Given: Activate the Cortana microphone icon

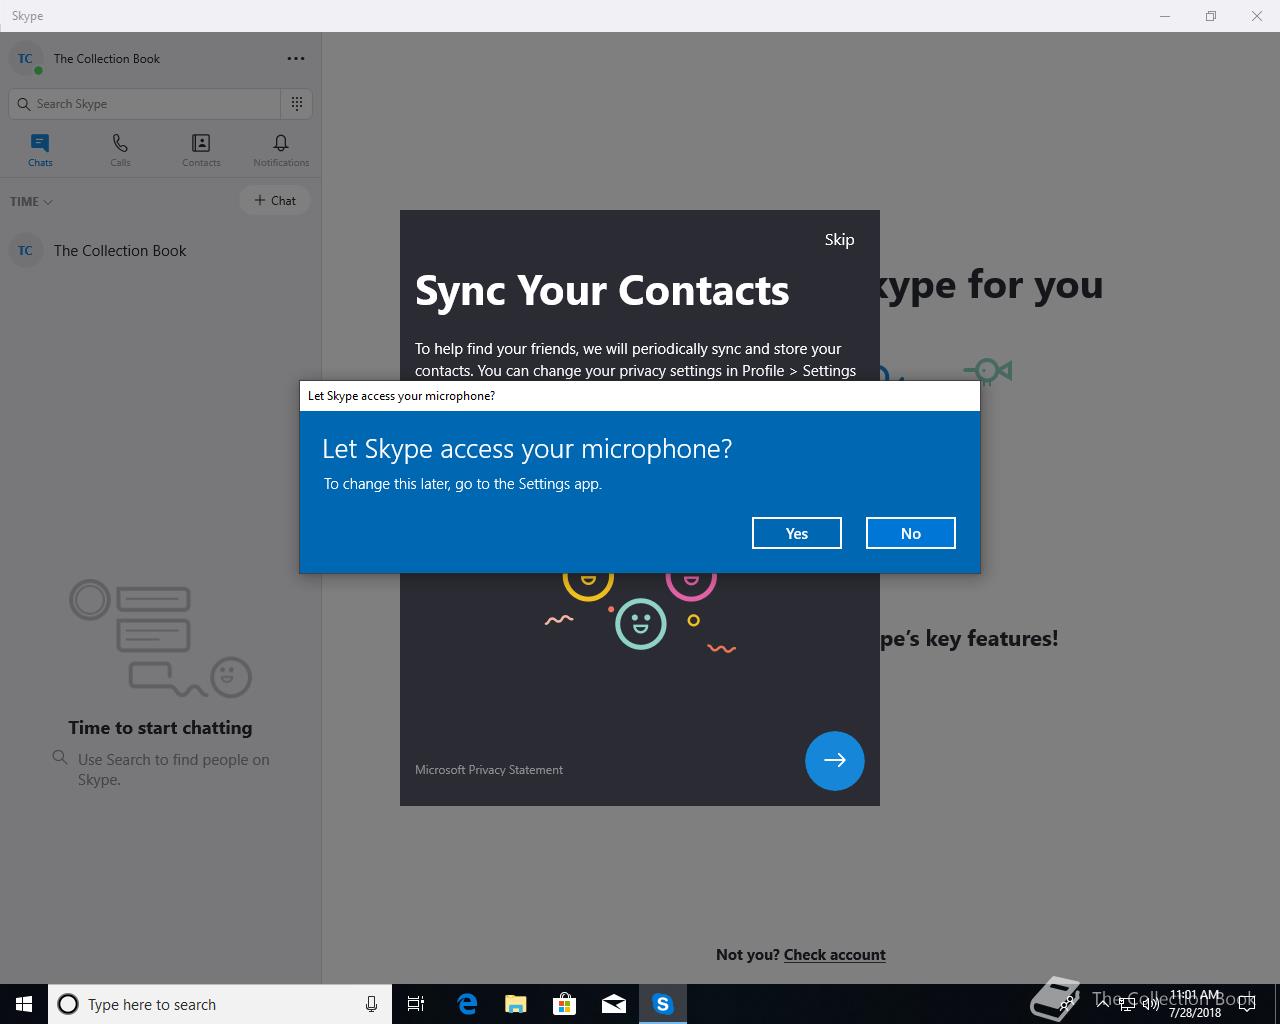Looking at the screenshot, I should coord(371,1004).
